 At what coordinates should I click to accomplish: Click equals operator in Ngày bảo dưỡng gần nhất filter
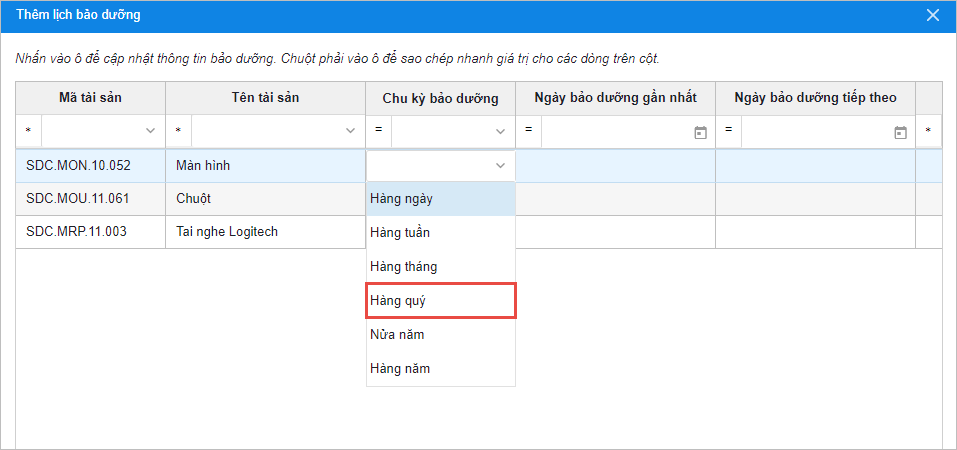click(528, 131)
